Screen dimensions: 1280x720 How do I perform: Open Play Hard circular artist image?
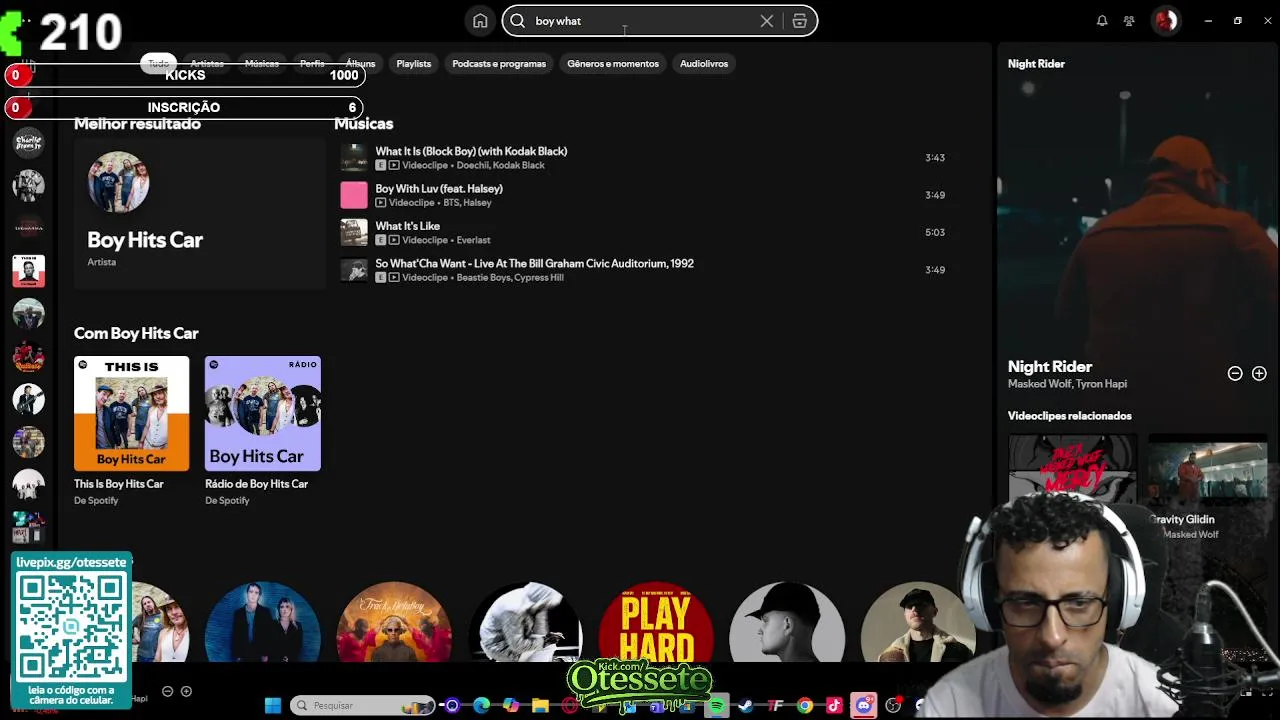point(656,622)
